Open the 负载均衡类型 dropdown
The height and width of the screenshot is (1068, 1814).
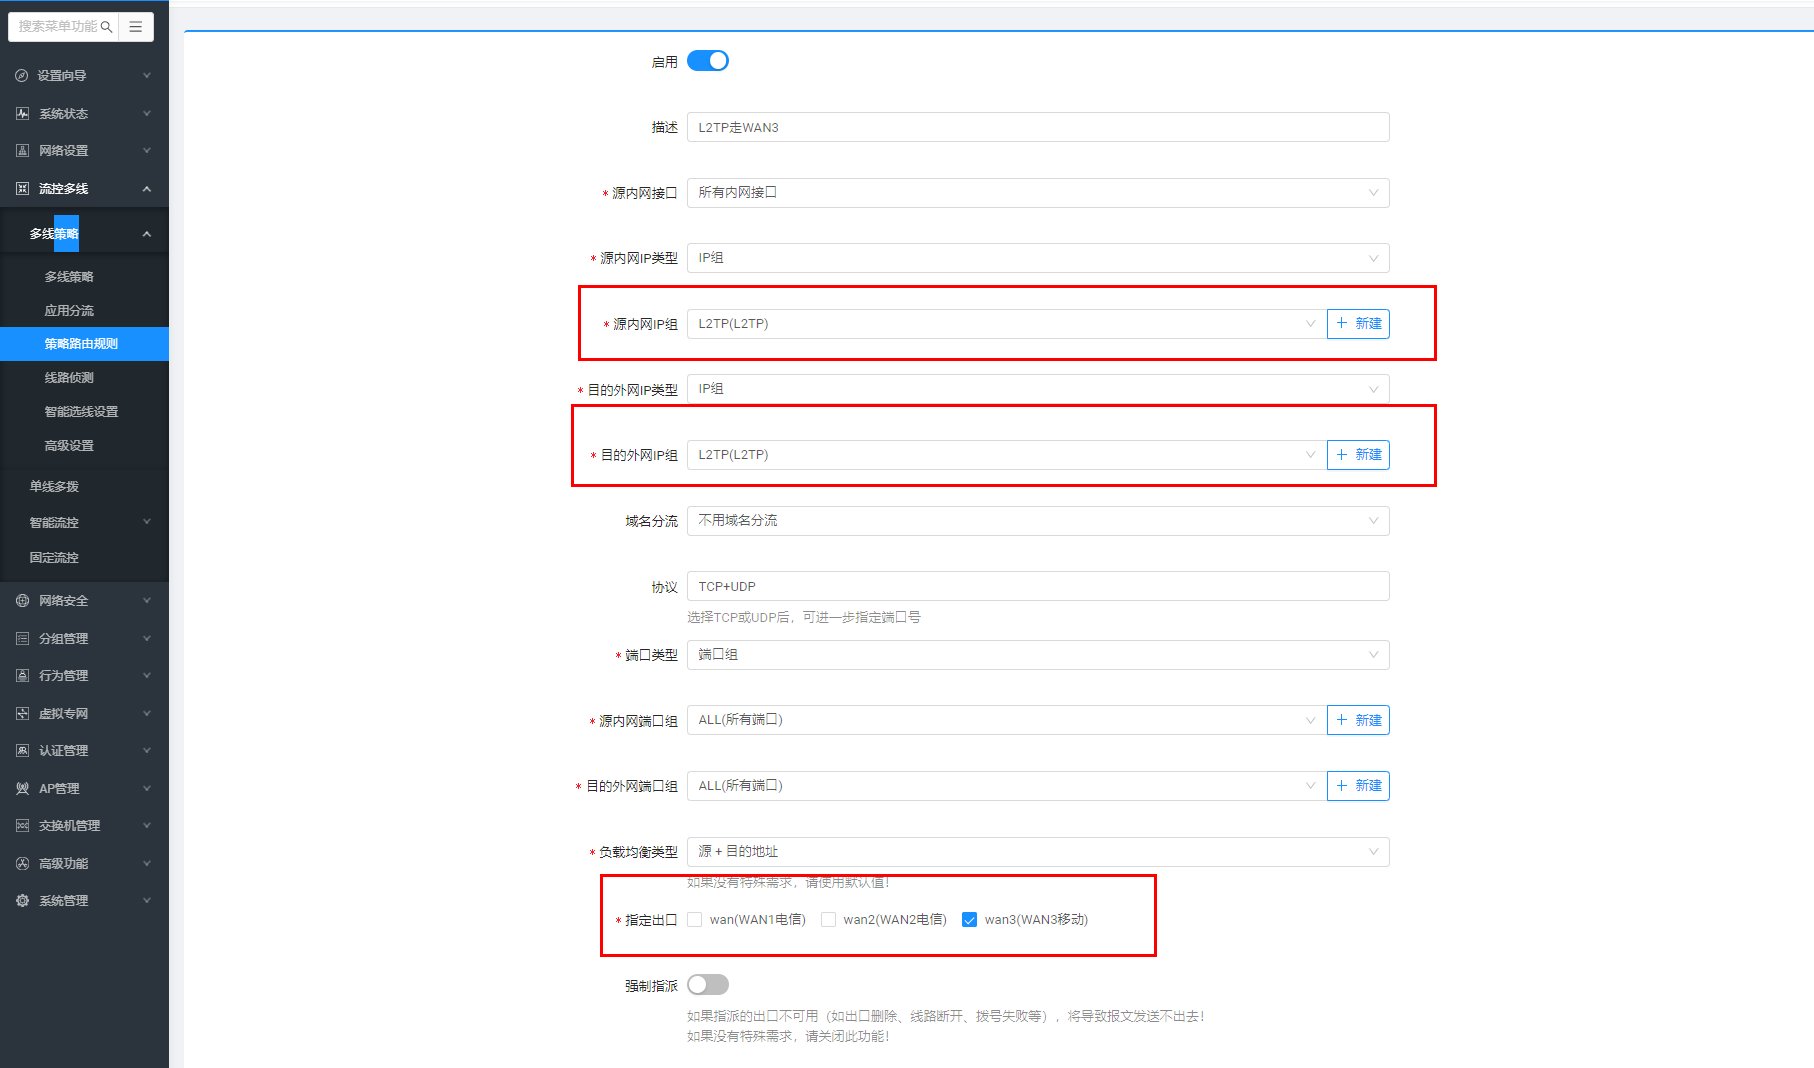(1037, 852)
